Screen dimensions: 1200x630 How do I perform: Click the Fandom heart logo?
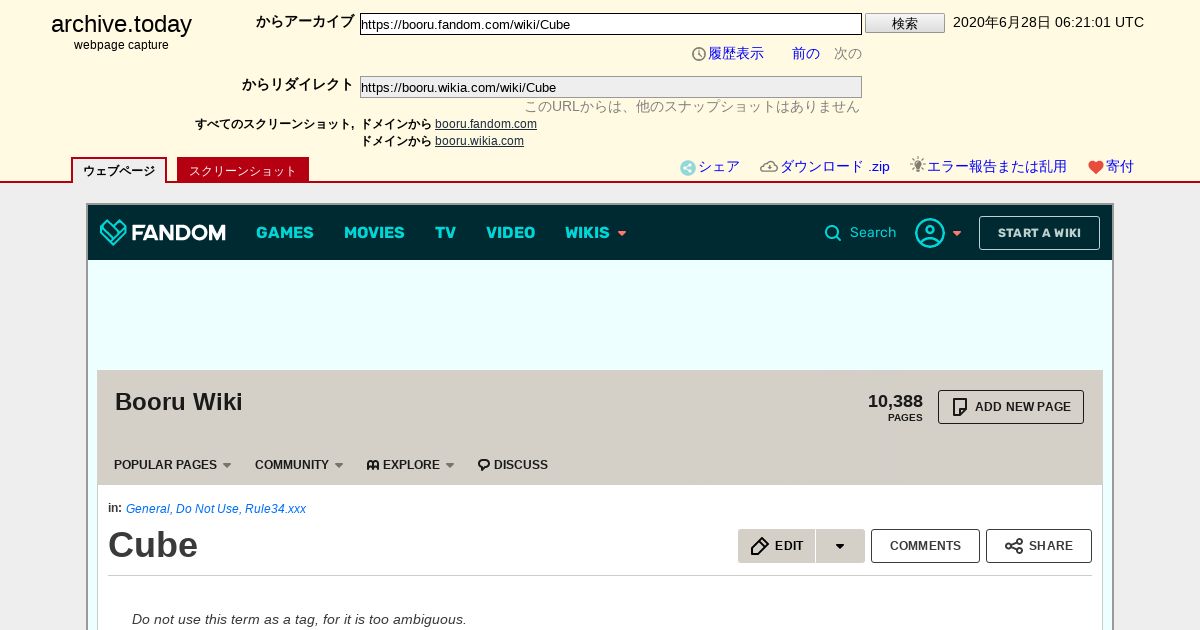tap(113, 233)
